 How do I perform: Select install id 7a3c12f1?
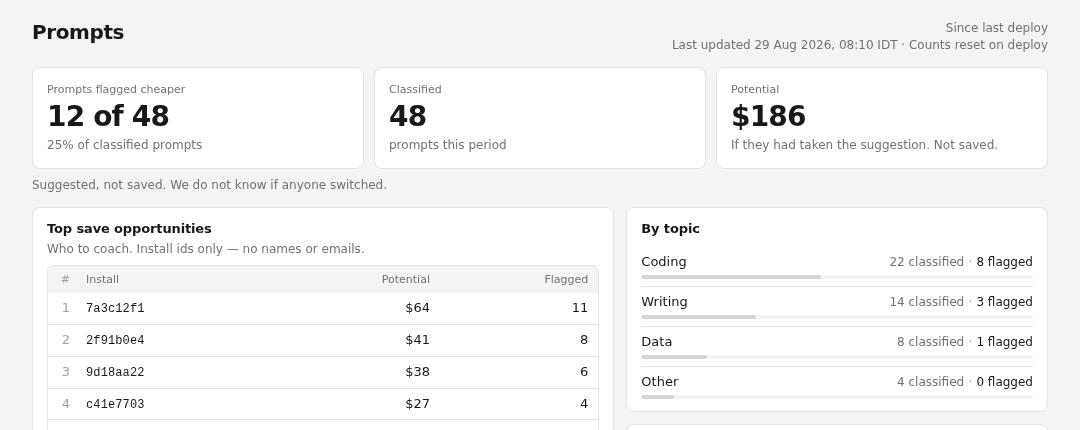pyautogui.click(x=115, y=308)
